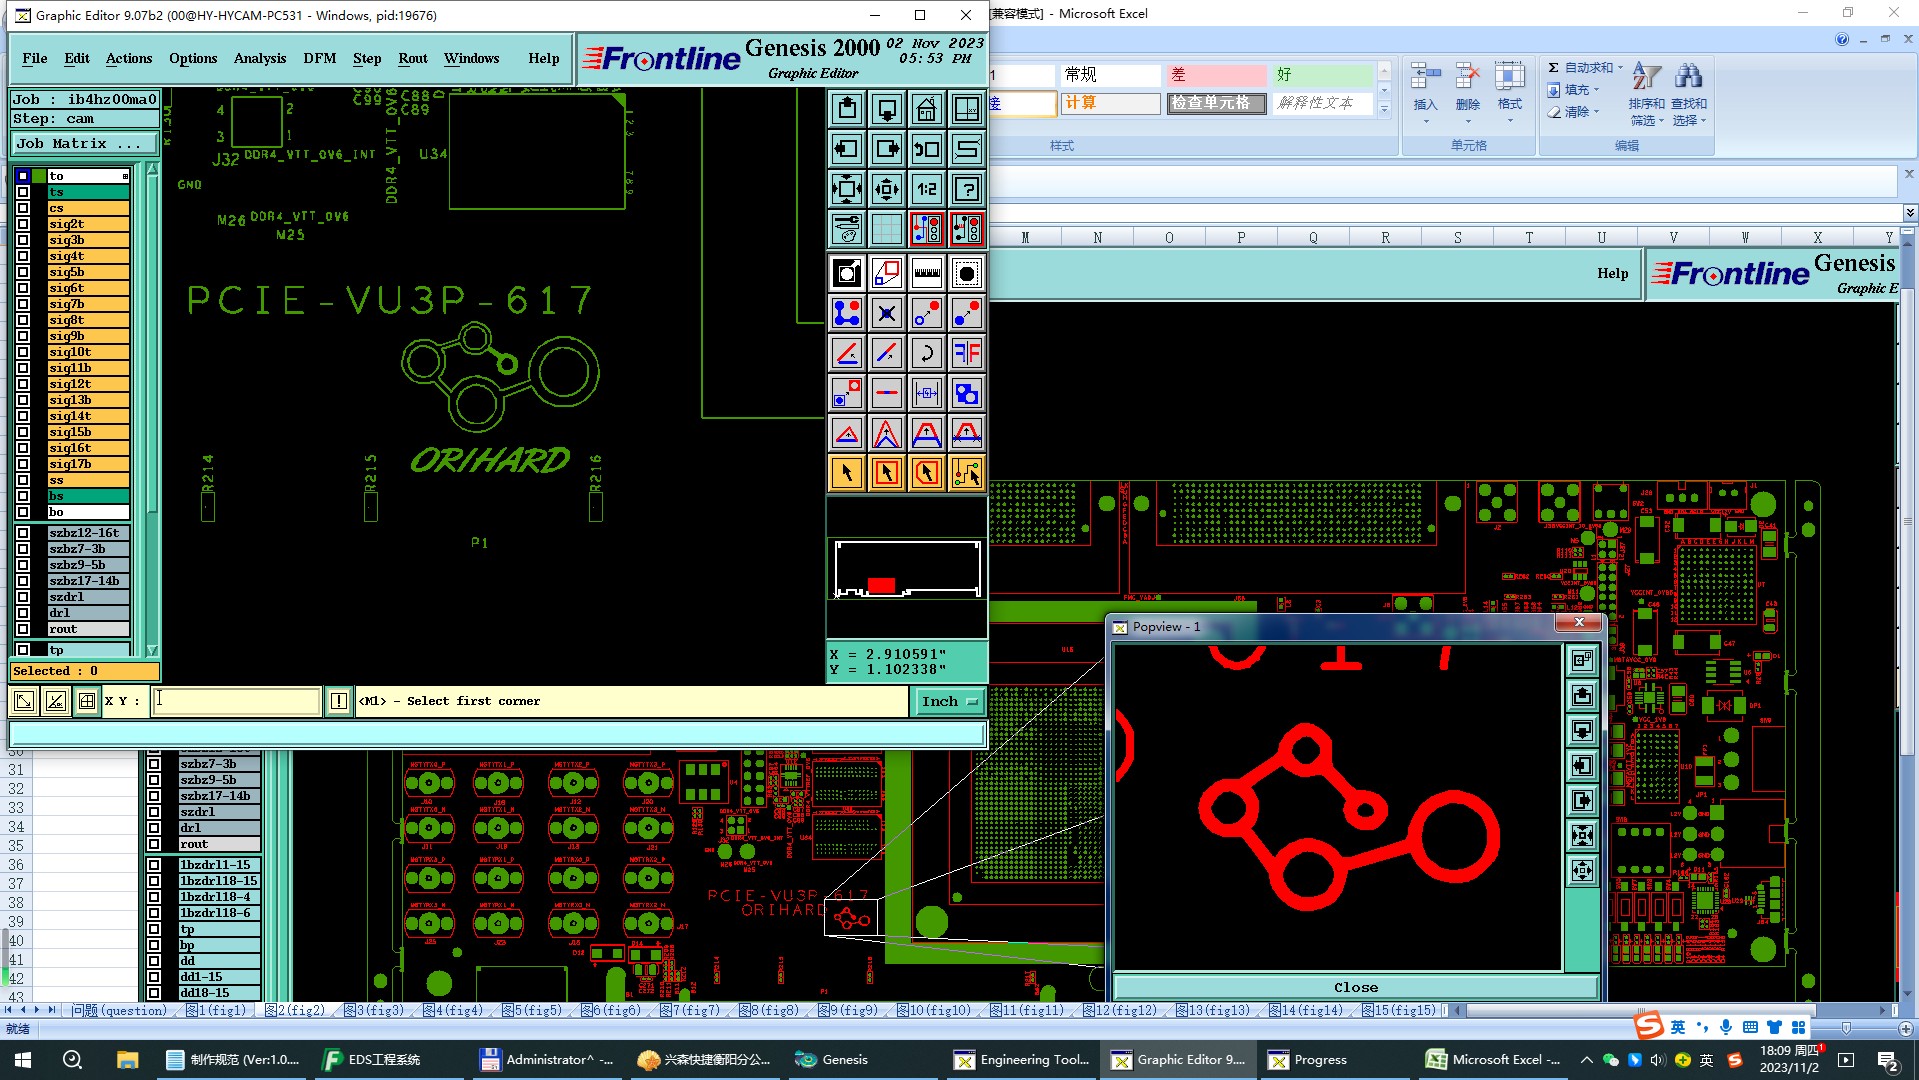Click Close button in Popview window
This screenshot has height=1080, width=1919.
click(x=1355, y=987)
